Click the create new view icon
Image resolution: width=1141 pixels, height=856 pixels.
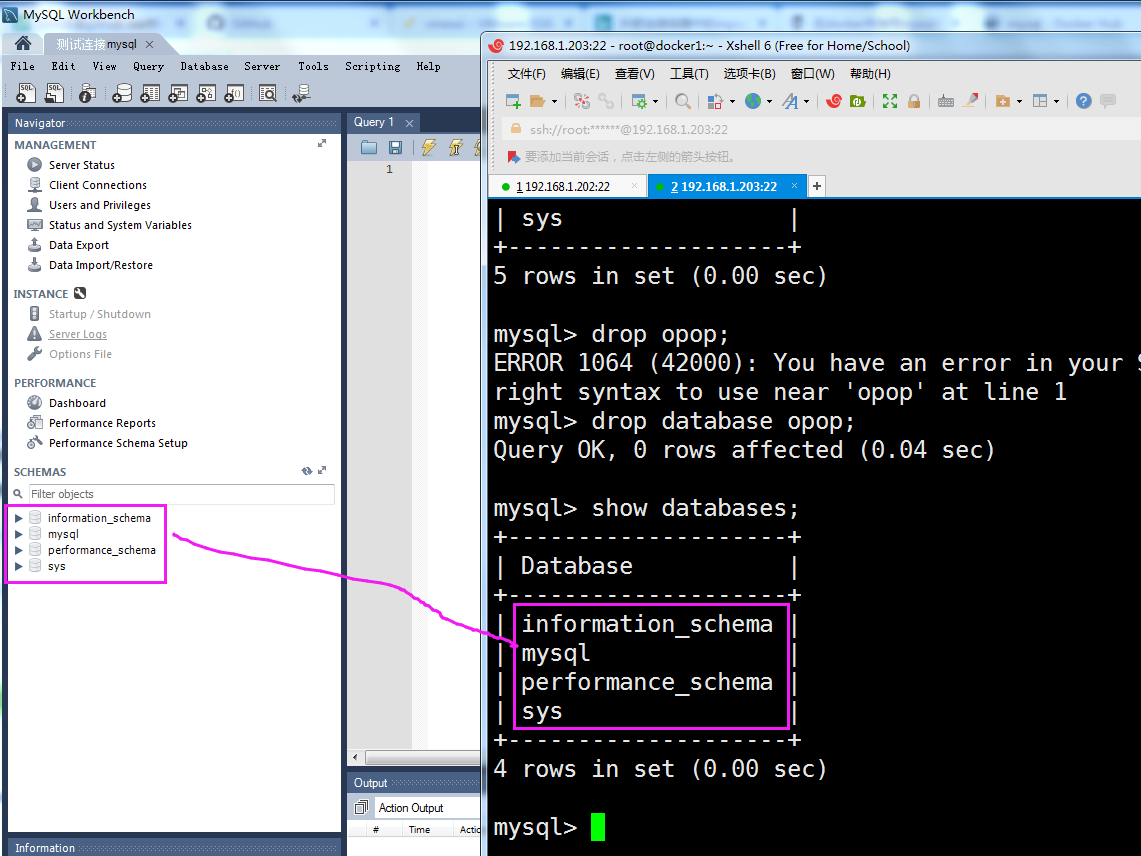(178, 92)
